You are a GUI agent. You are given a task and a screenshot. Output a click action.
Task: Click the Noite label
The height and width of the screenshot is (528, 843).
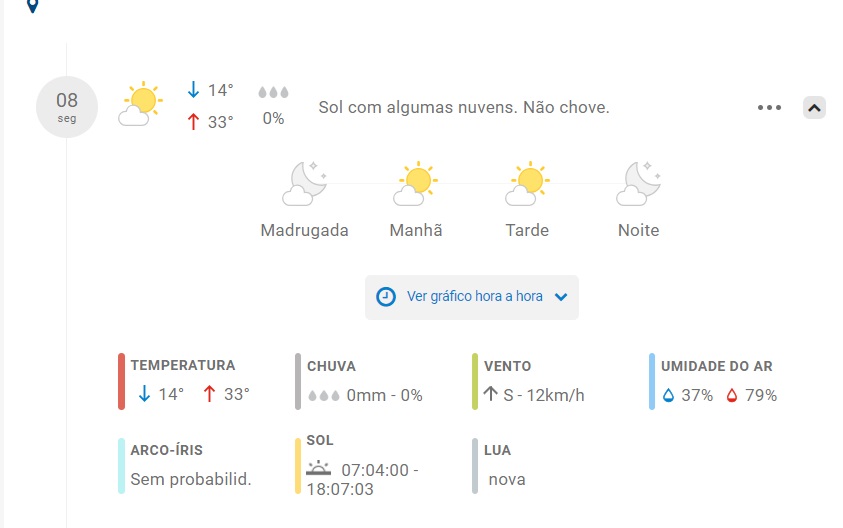(x=639, y=230)
